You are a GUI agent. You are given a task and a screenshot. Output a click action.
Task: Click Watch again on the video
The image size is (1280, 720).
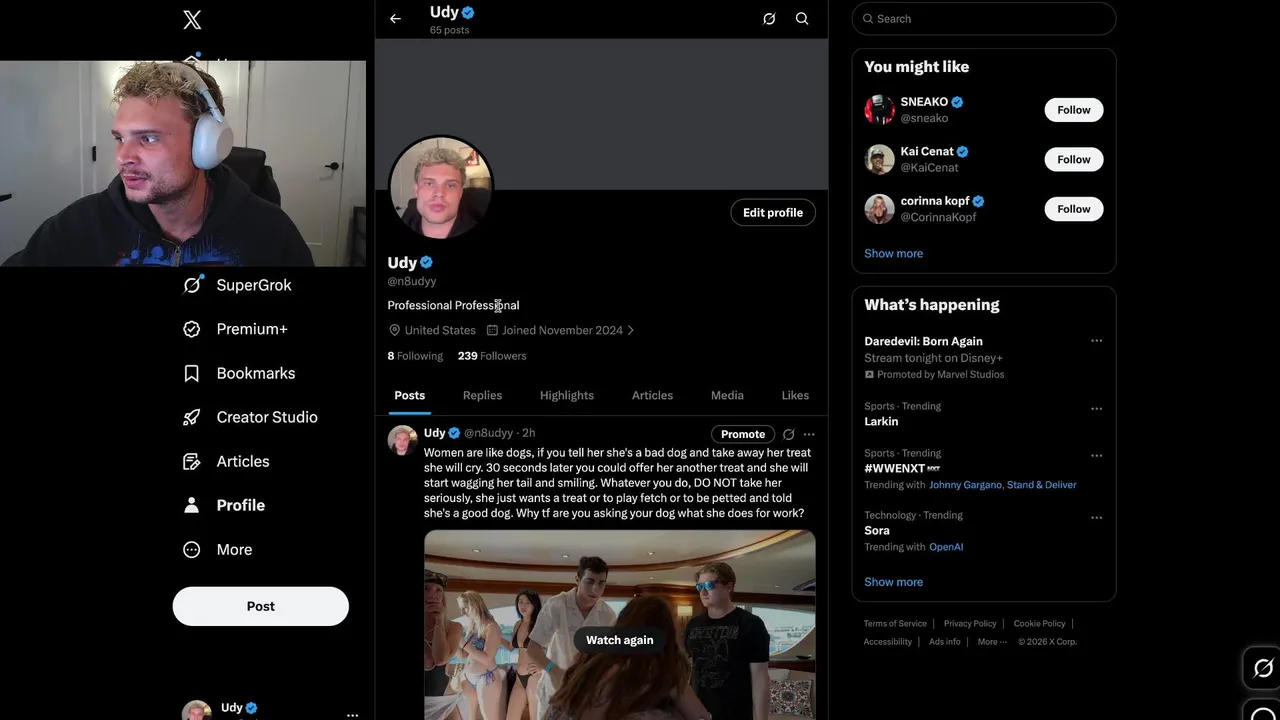[620, 640]
